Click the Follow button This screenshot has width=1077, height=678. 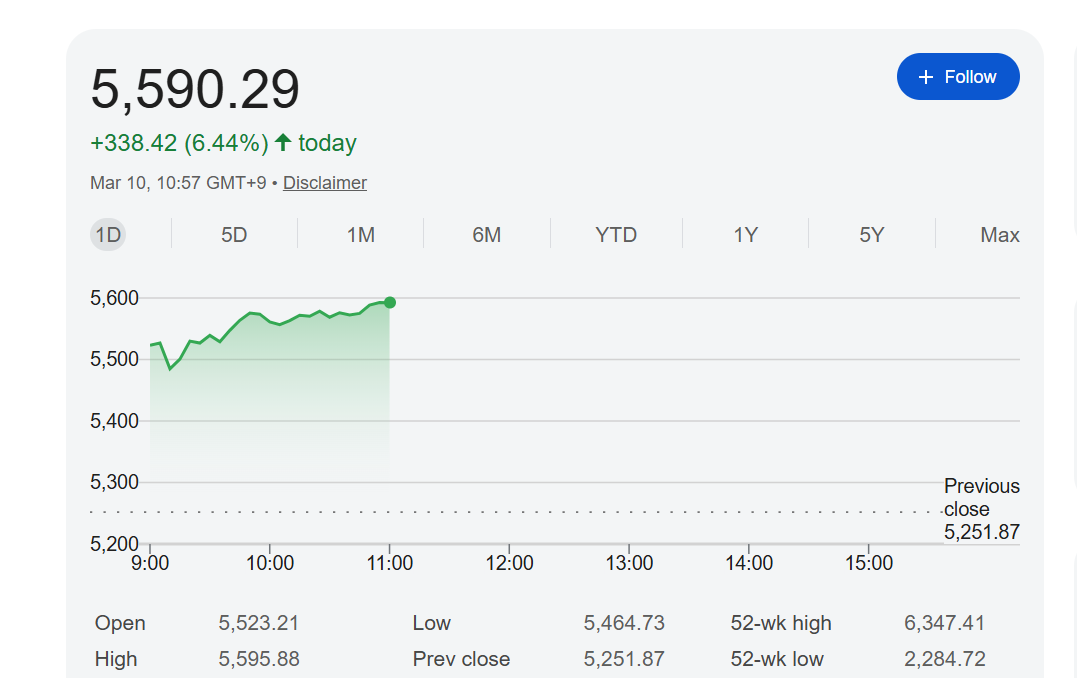957,77
